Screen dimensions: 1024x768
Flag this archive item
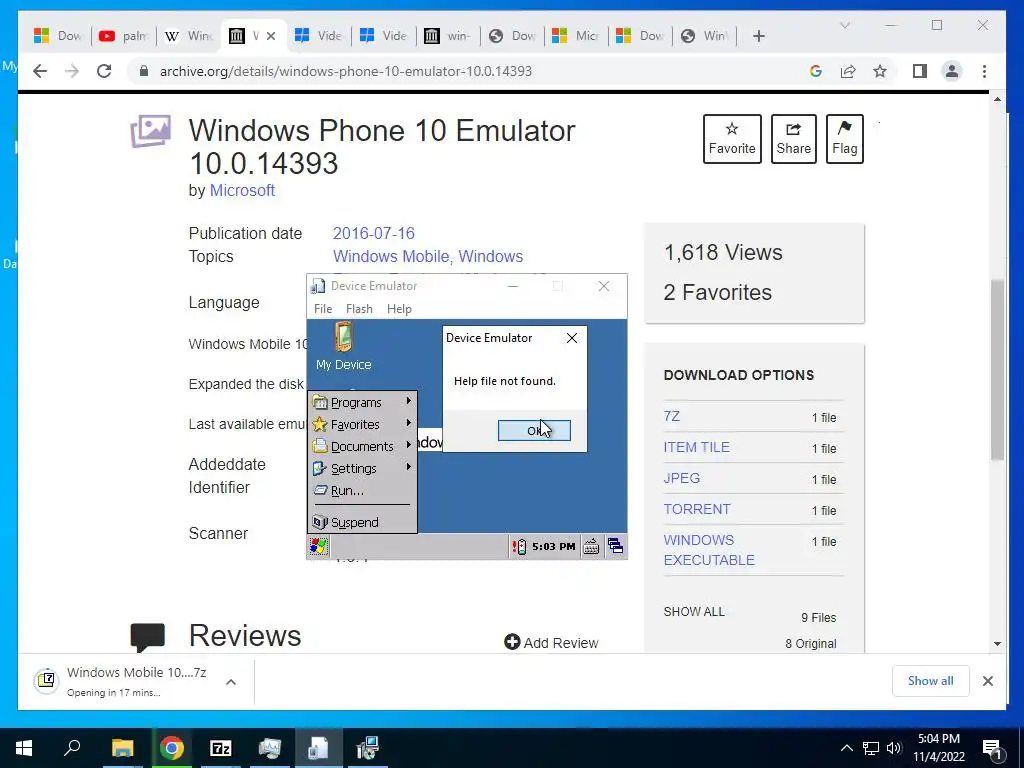pyautogui.click(x=844, y=138)
